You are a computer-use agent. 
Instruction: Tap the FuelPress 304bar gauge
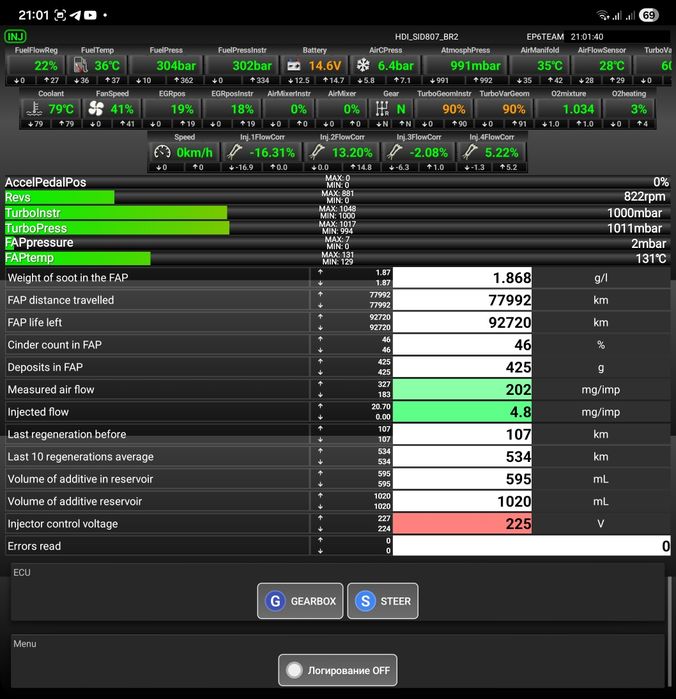(165, 66)
